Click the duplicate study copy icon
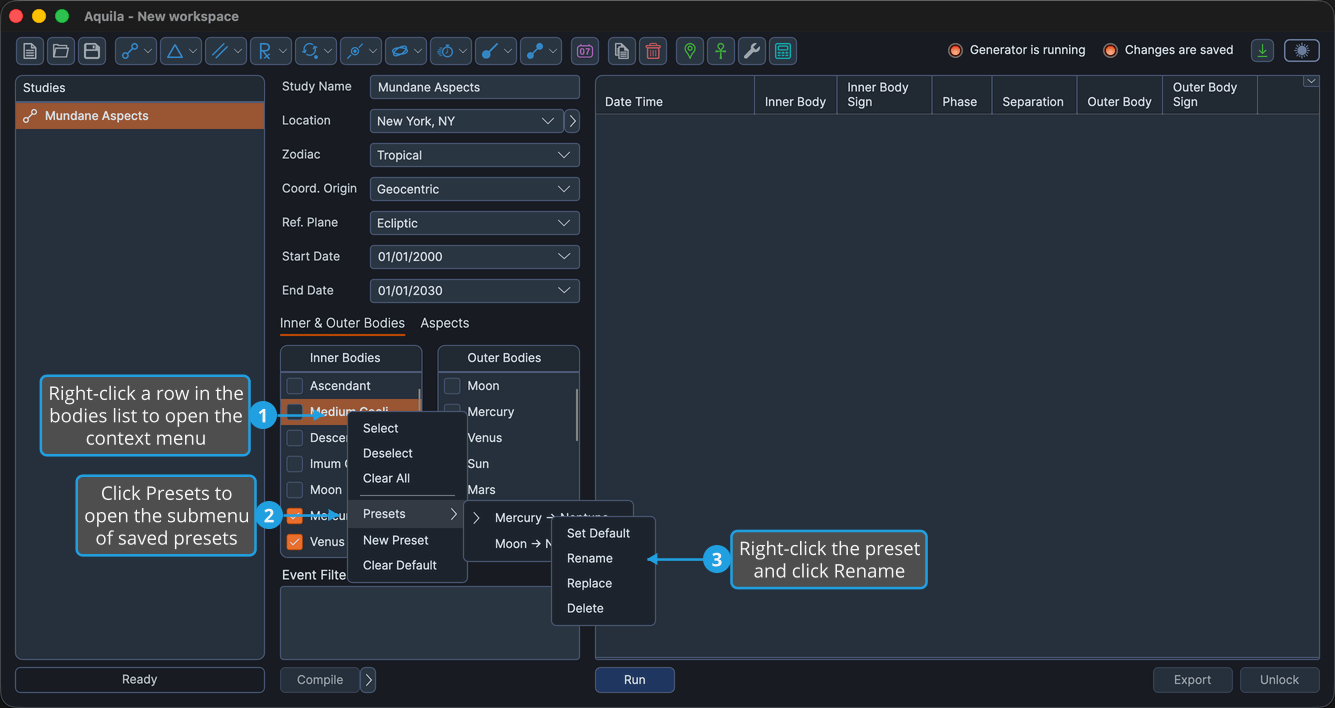The height and width of the screenshot is (708, 1335). click(622, 51)
